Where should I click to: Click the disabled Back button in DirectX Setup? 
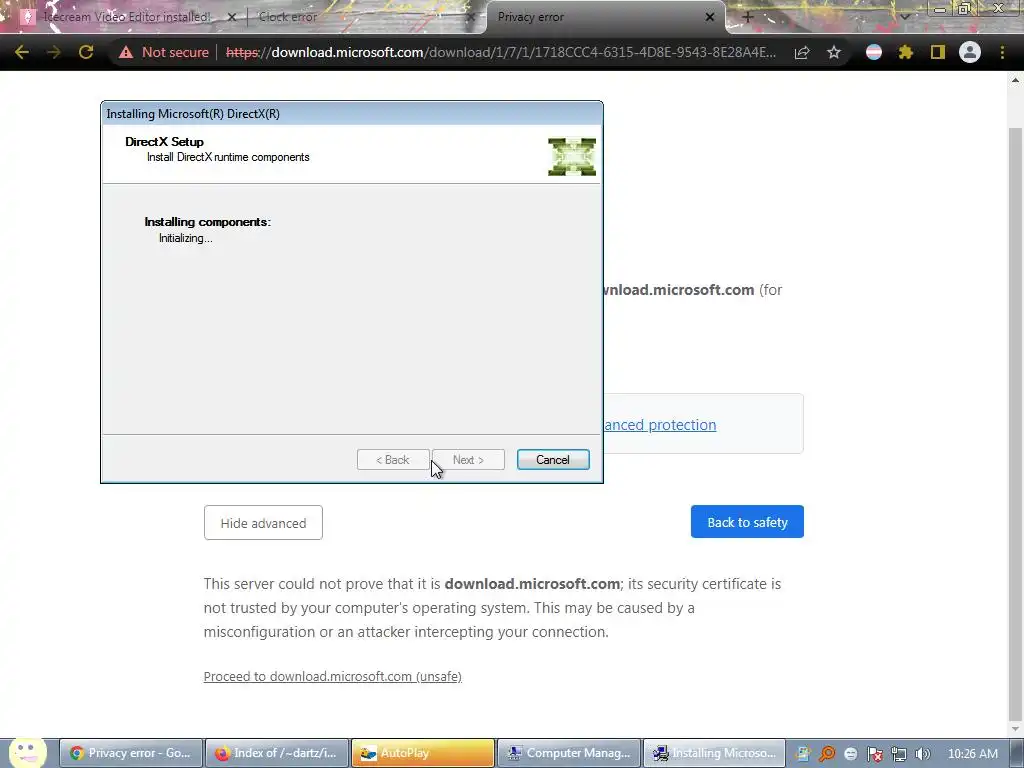coord(392,460)
